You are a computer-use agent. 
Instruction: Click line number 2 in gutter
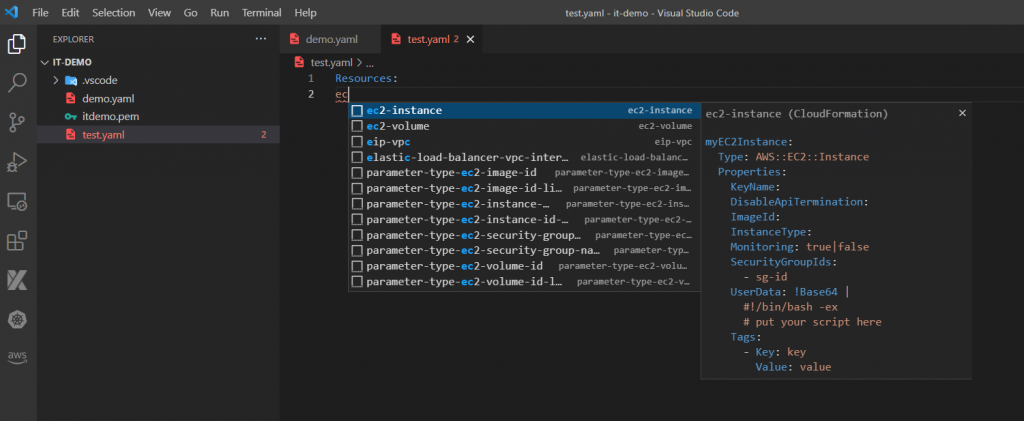pyautogui.click(x=311, y=94)
